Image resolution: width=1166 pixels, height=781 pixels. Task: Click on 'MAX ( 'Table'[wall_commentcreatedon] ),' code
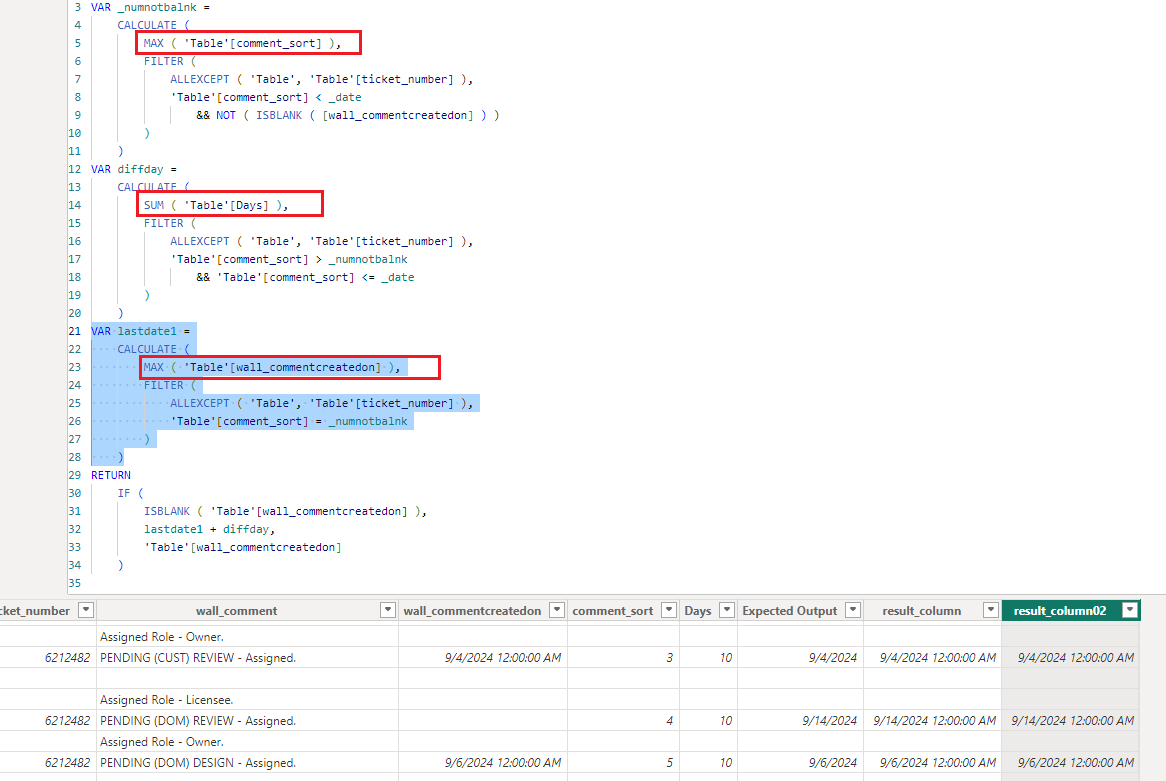click(x=271, y=367)
